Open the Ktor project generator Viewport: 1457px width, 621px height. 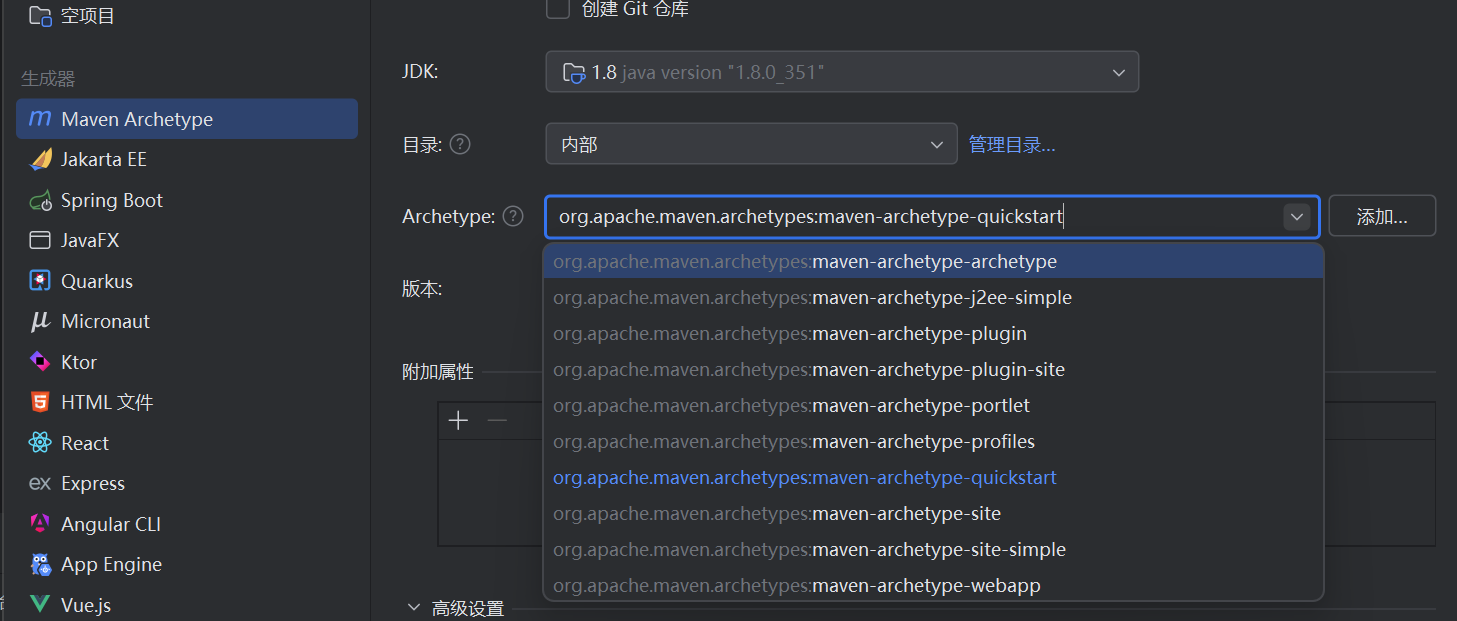[80, 361]
